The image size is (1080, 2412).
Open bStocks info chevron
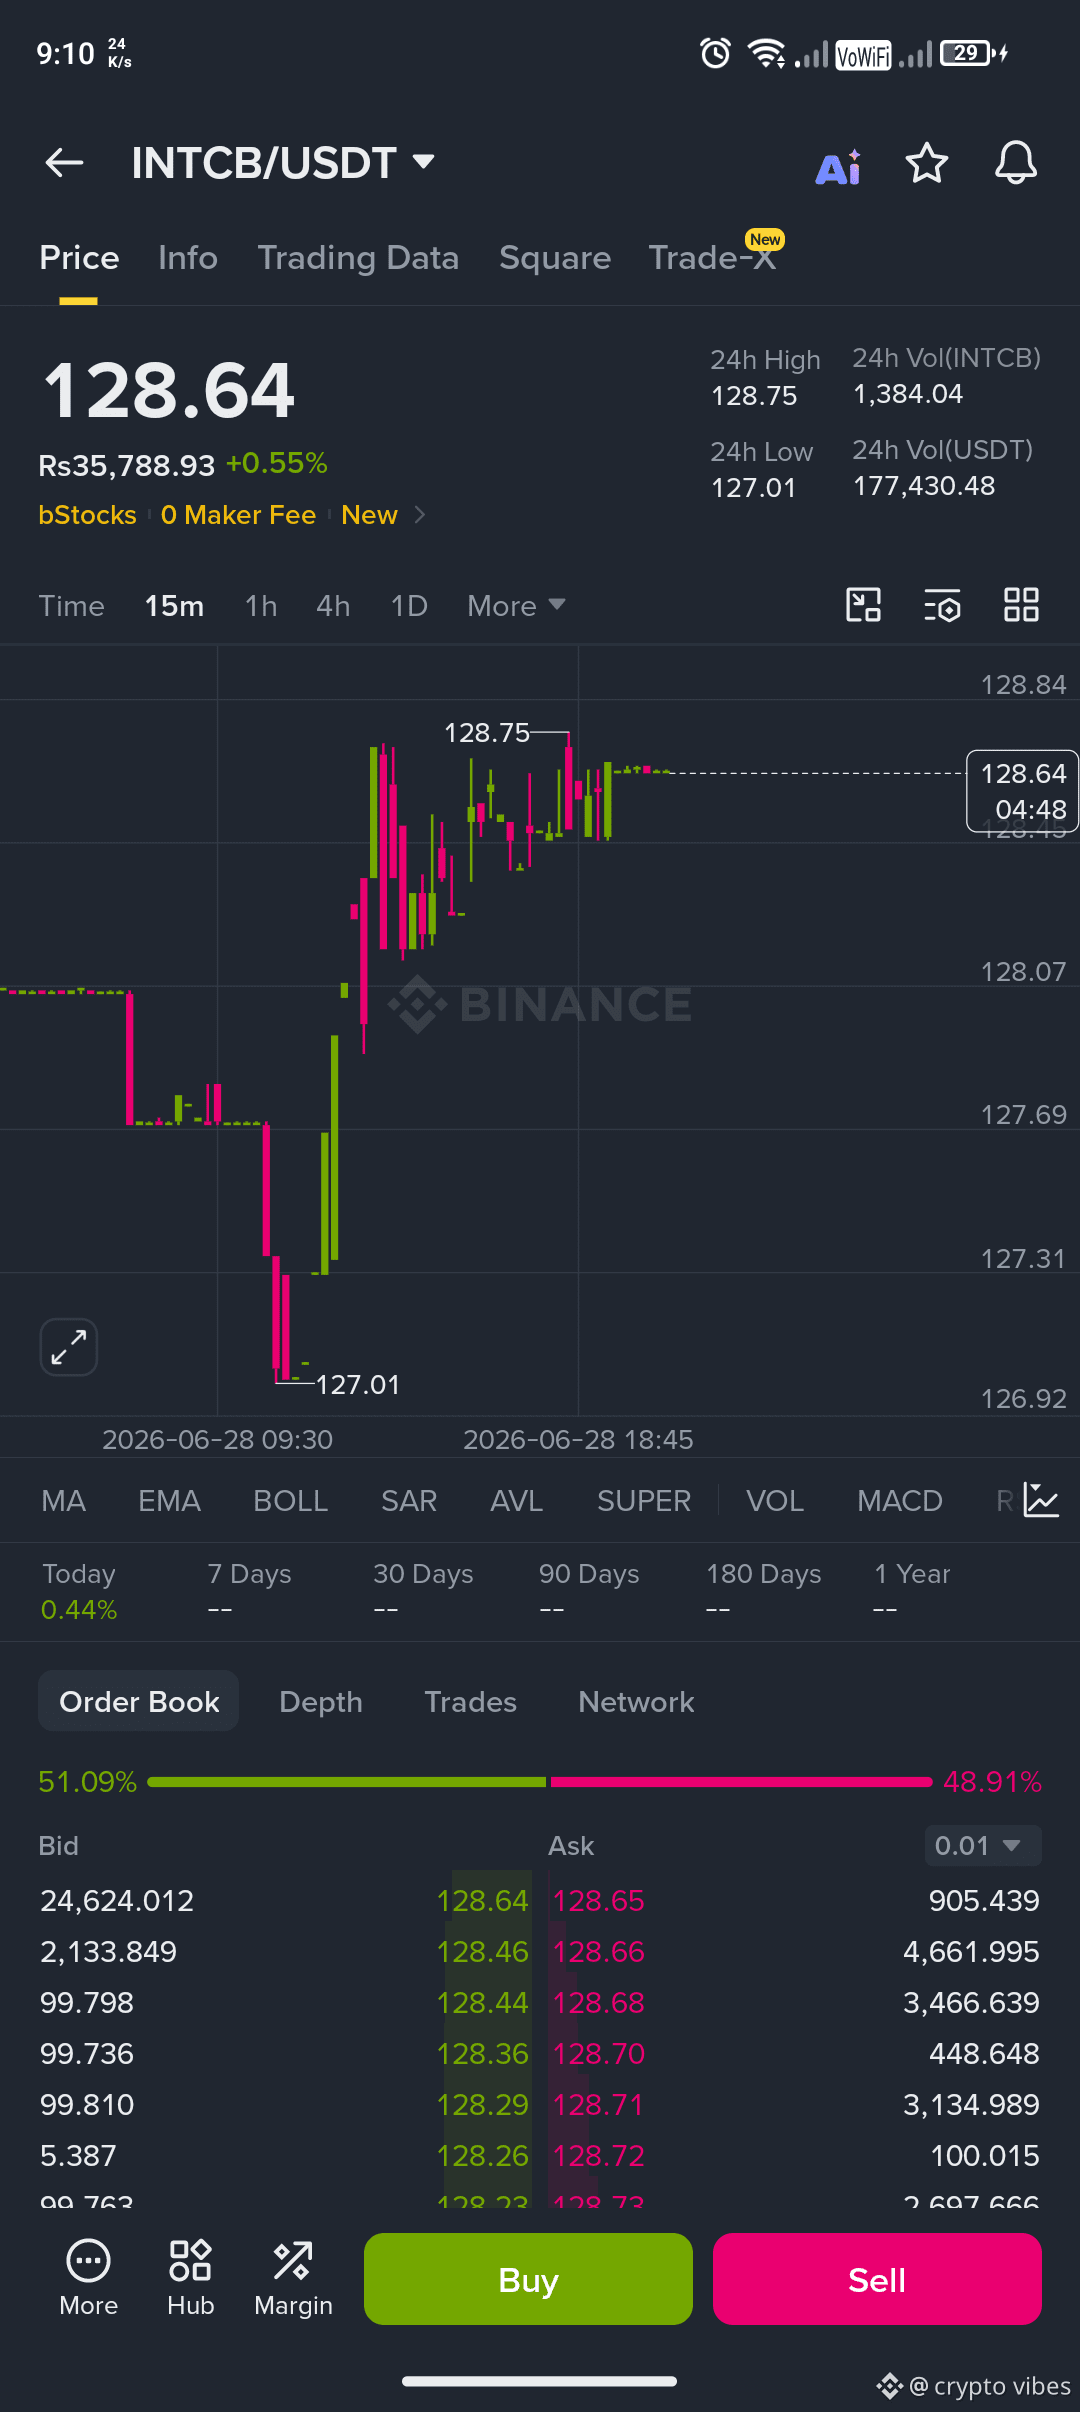(x=420, y=515)
